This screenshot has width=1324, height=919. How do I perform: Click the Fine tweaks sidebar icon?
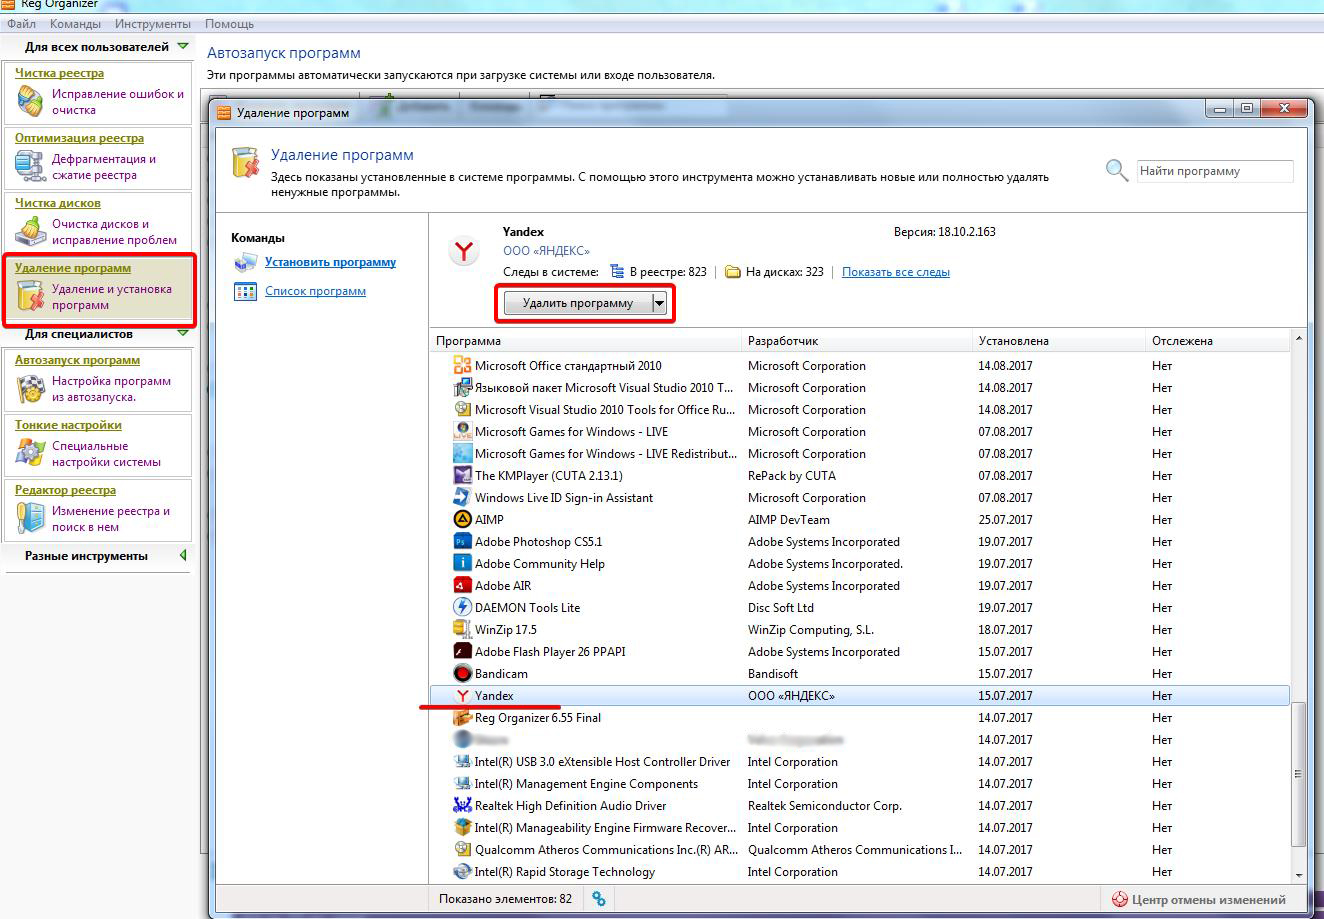click(x=31, y=454)
